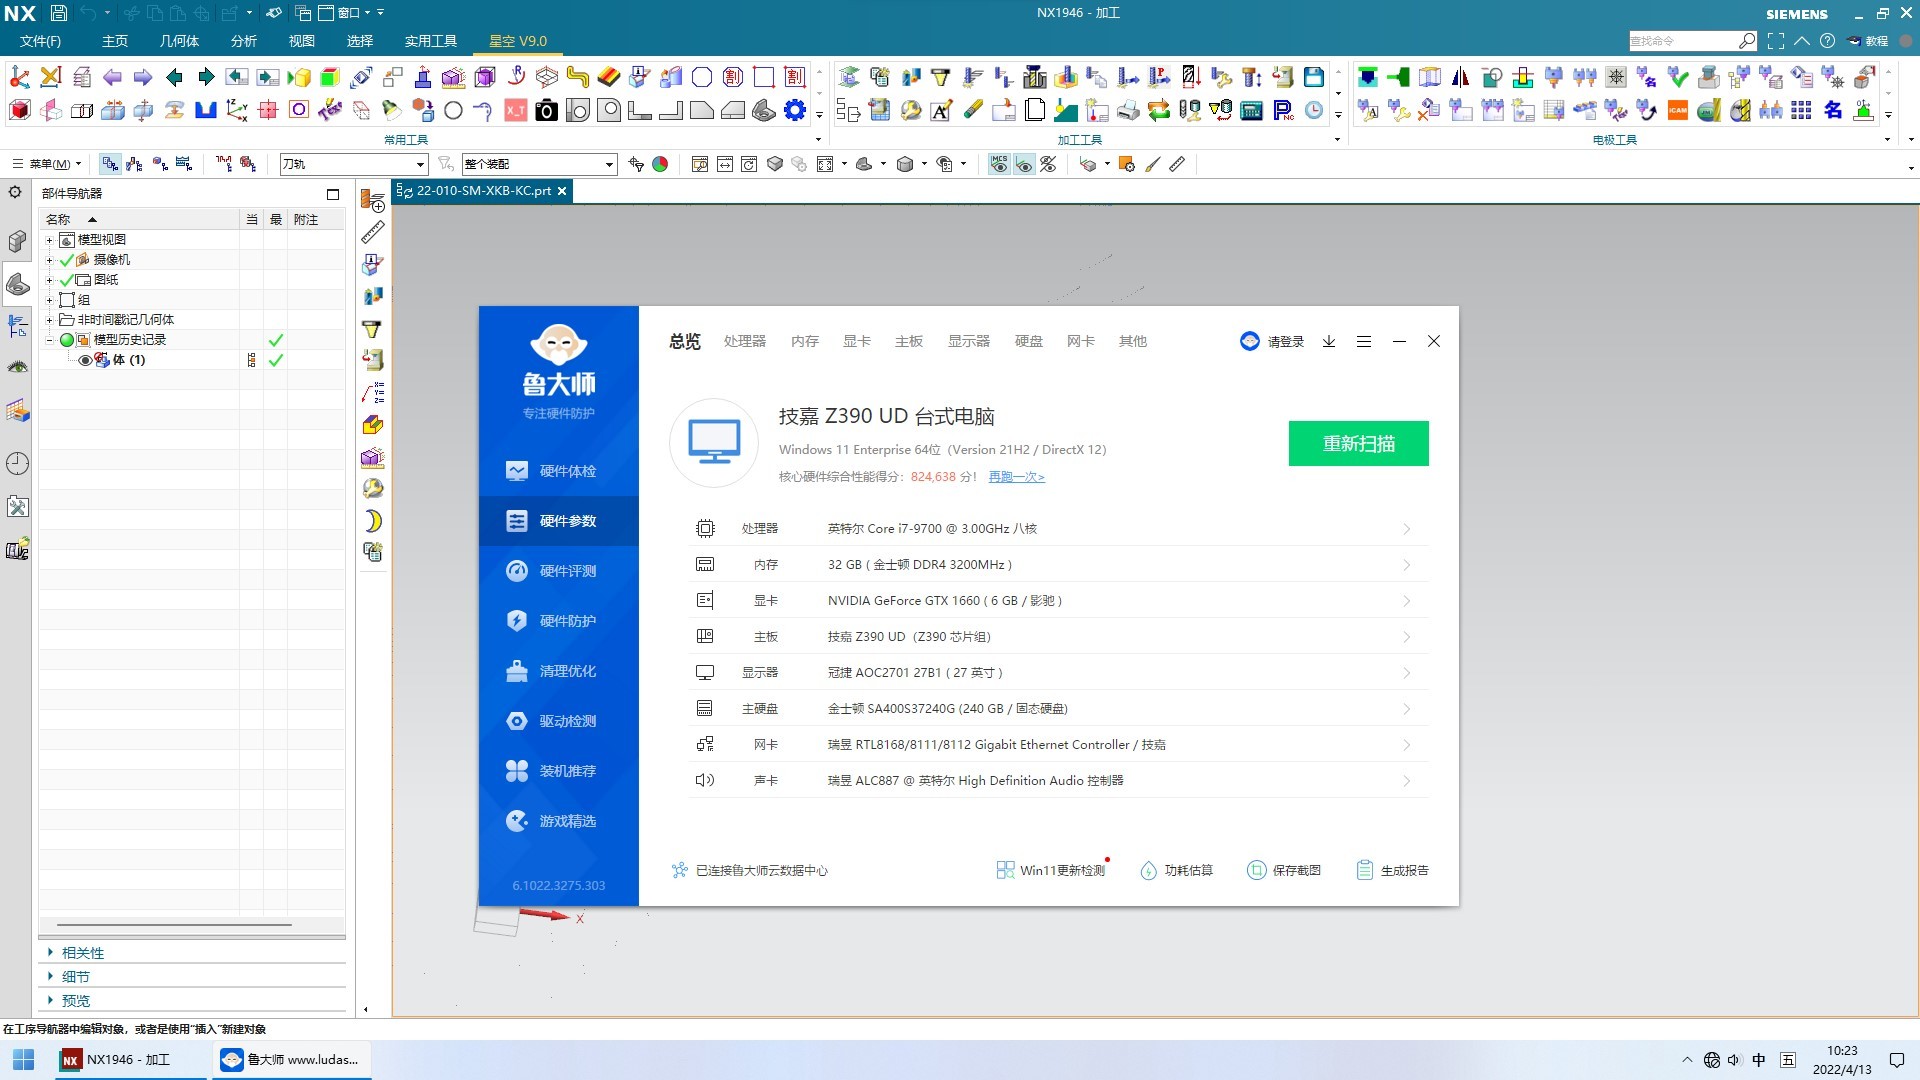This screenshot has height=1080, width=1920.
Task: Expand the 相关性 section
Action: 51,953
